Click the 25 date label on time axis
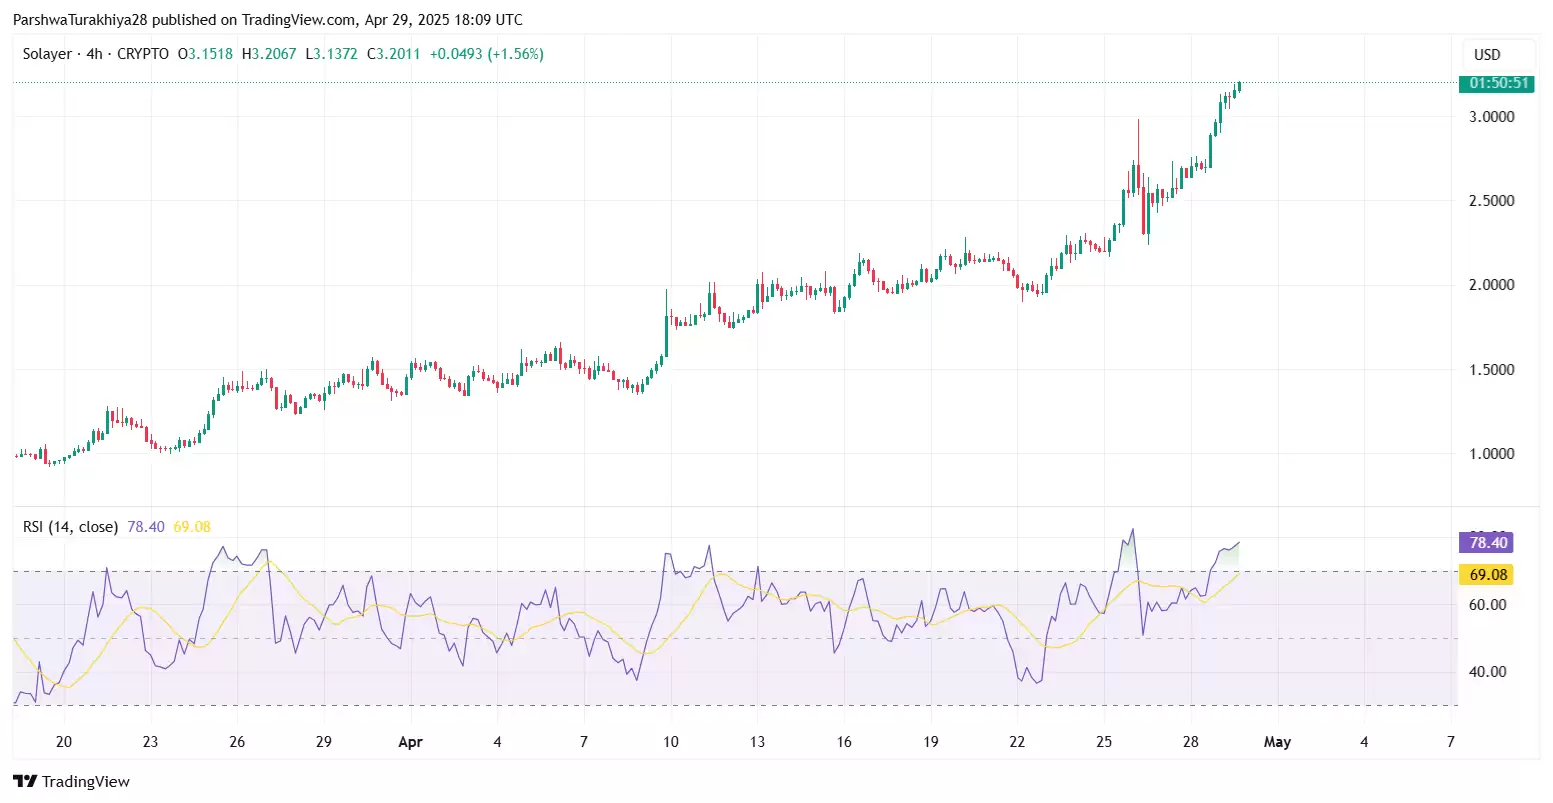 pos(1104,742)
